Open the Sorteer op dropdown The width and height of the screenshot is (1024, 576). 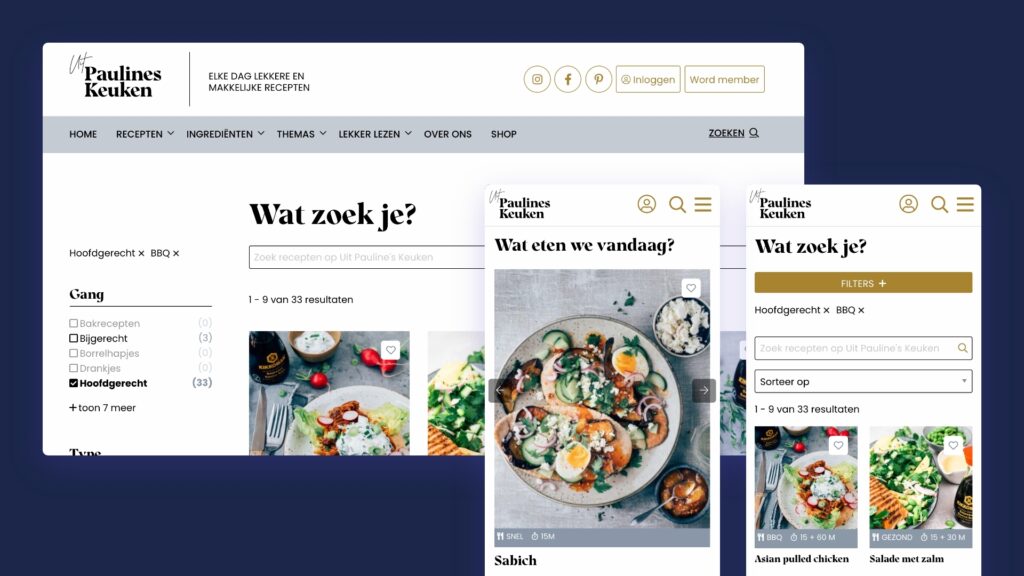coord(863,381)
